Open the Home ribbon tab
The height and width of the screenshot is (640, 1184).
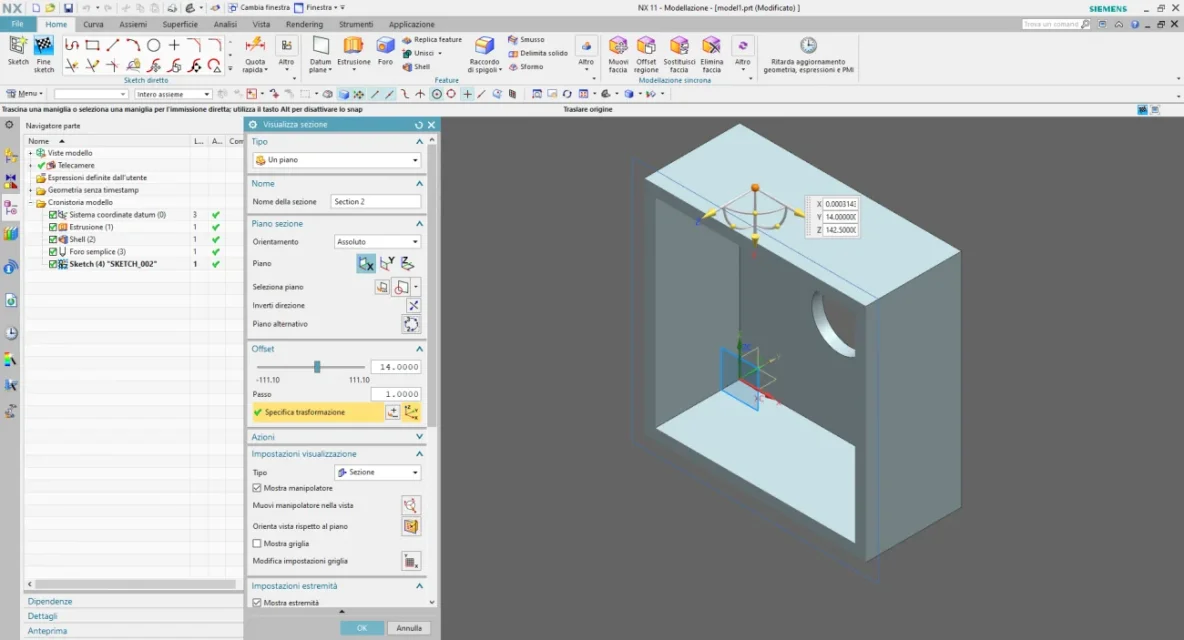(56, 24)
